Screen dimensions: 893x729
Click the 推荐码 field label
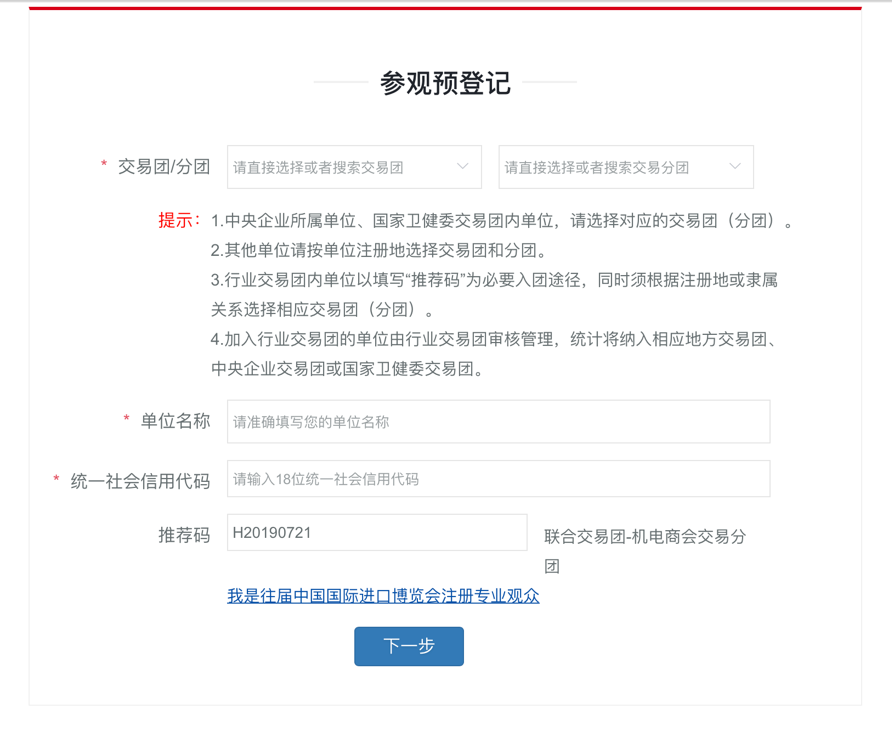coord(185,535)
